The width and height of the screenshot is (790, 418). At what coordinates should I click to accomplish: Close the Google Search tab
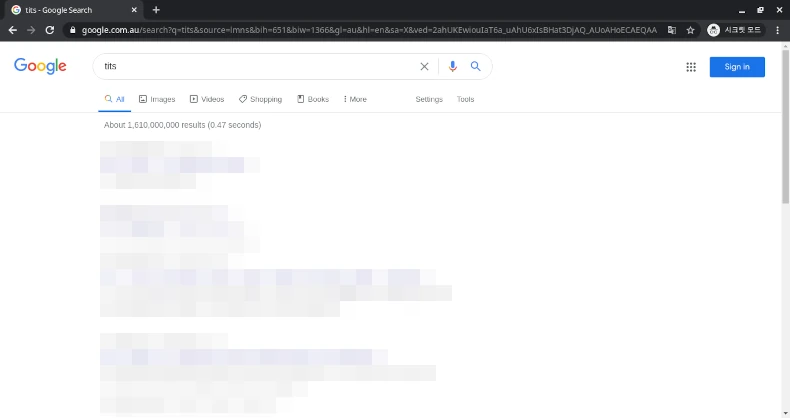coord(134,10)
